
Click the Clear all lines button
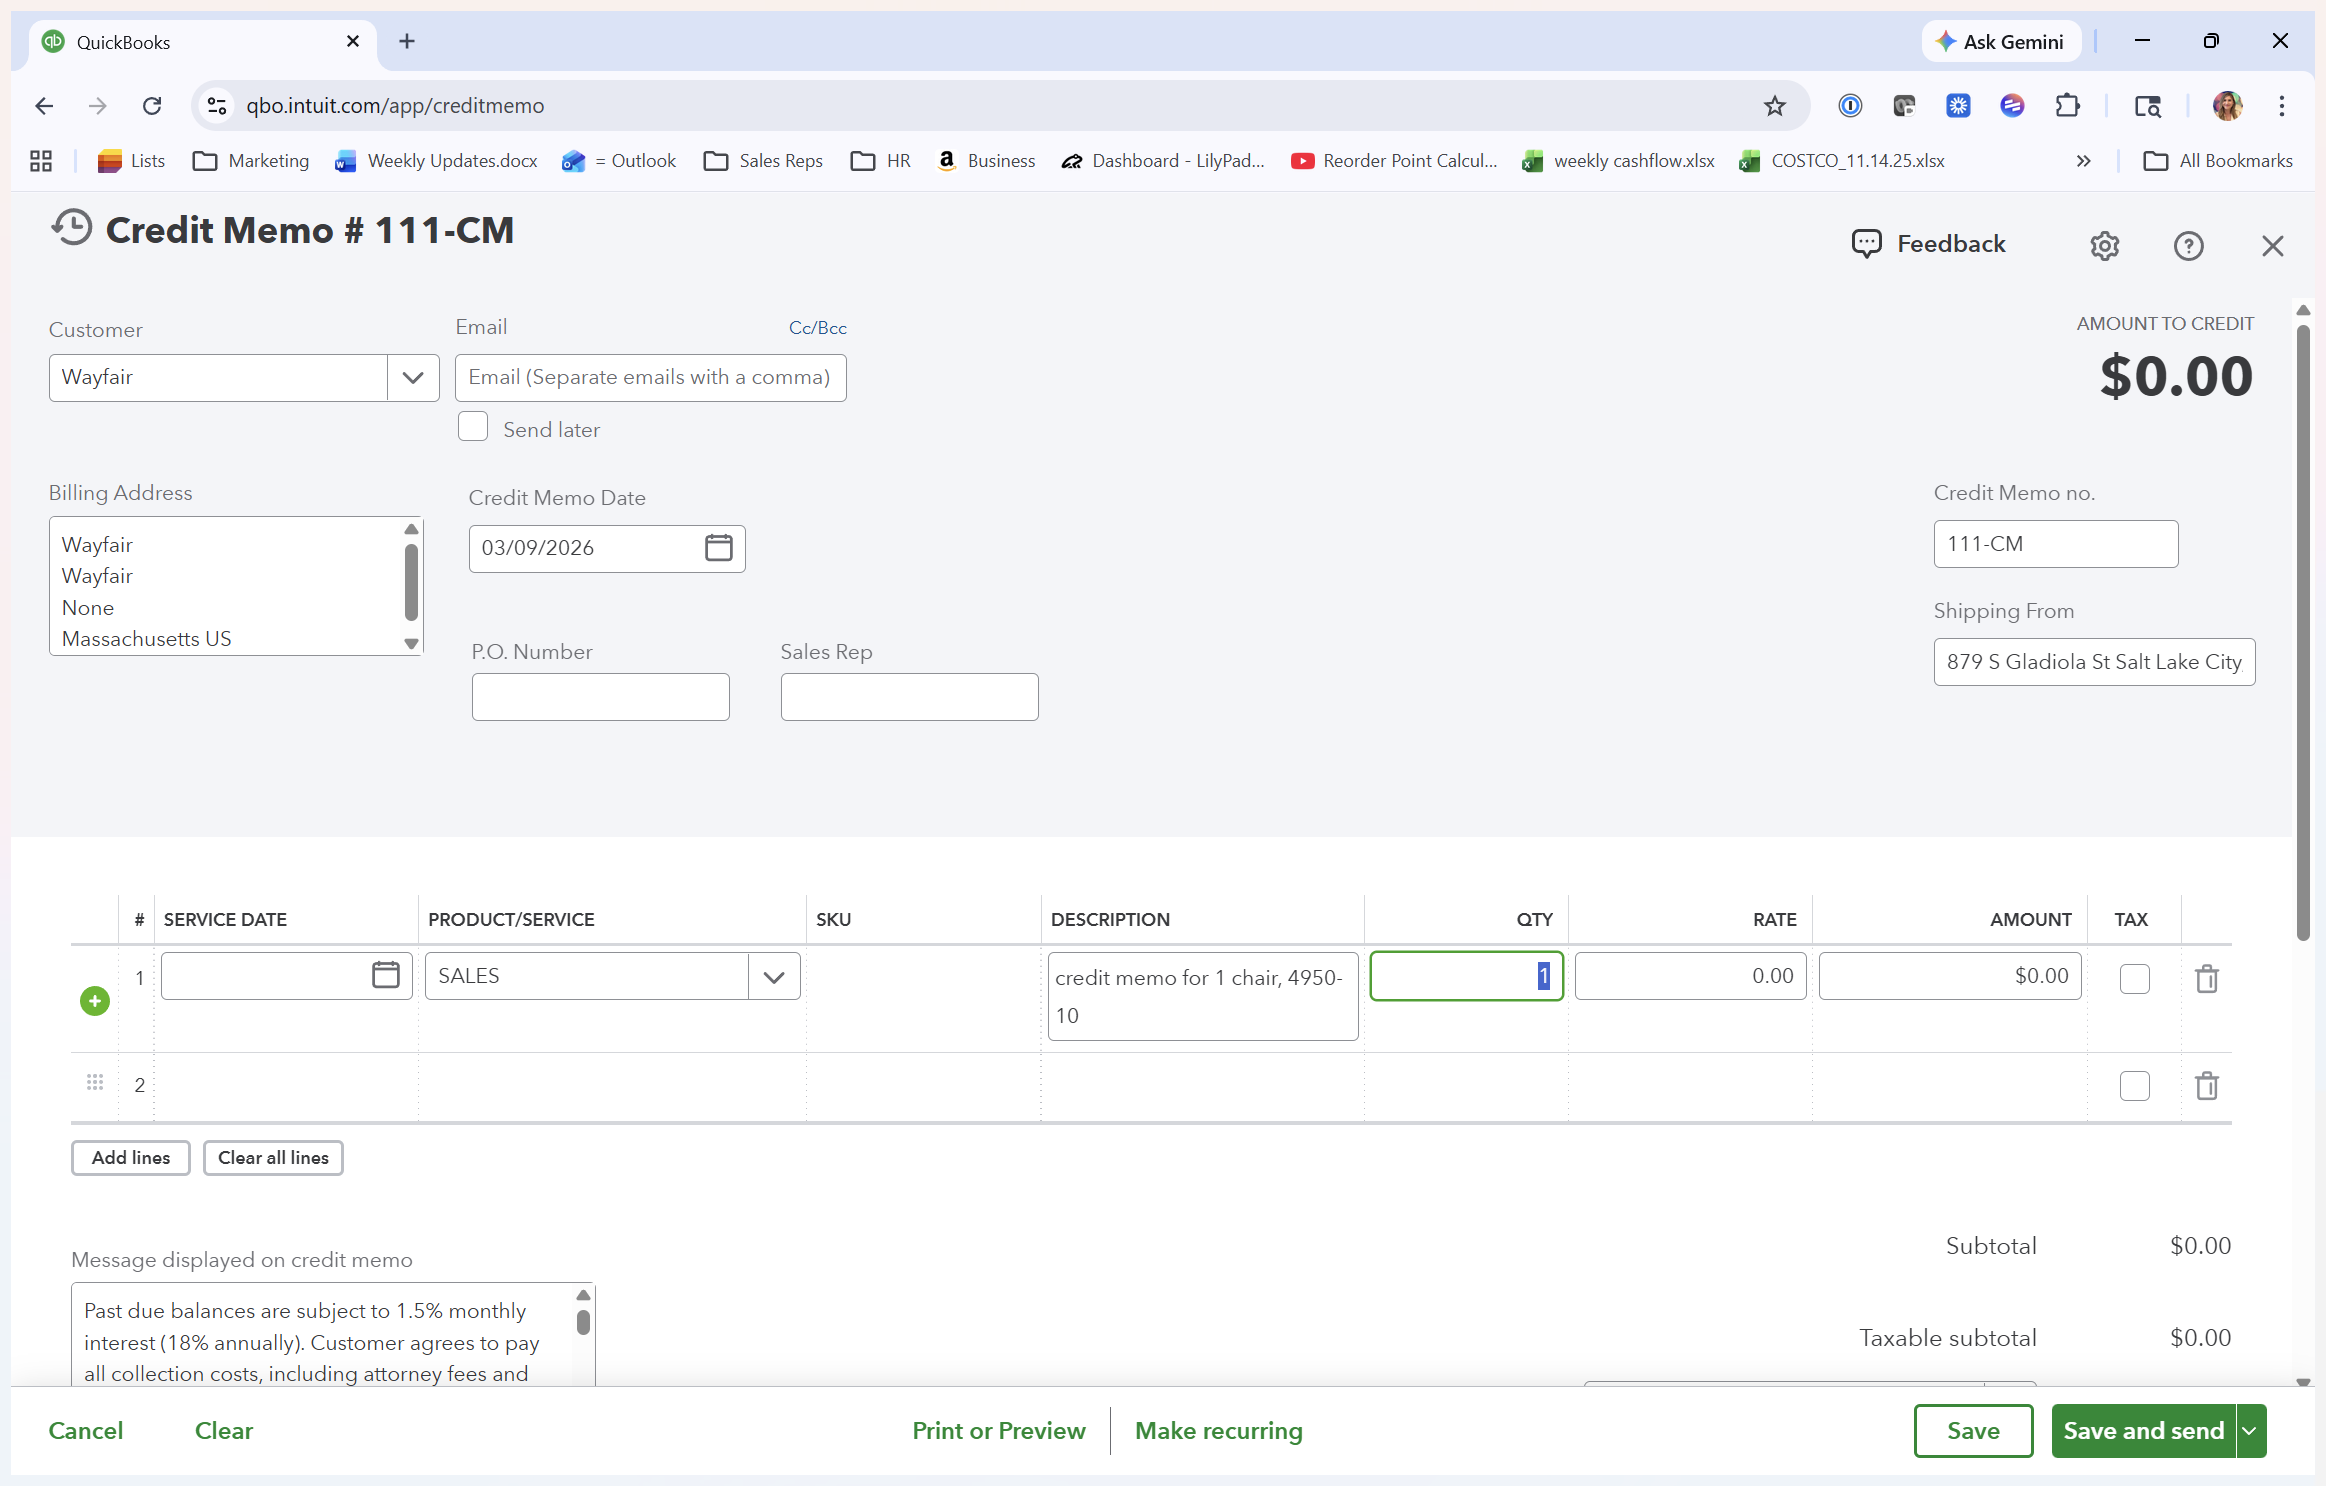[273, 1158]
